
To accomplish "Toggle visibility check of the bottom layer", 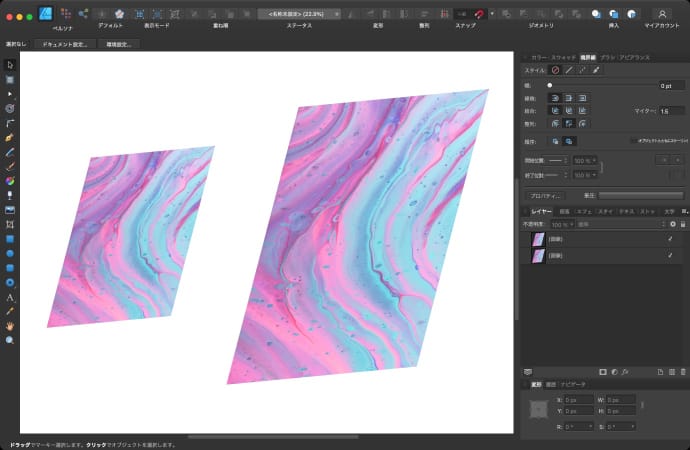I will 669,256.
